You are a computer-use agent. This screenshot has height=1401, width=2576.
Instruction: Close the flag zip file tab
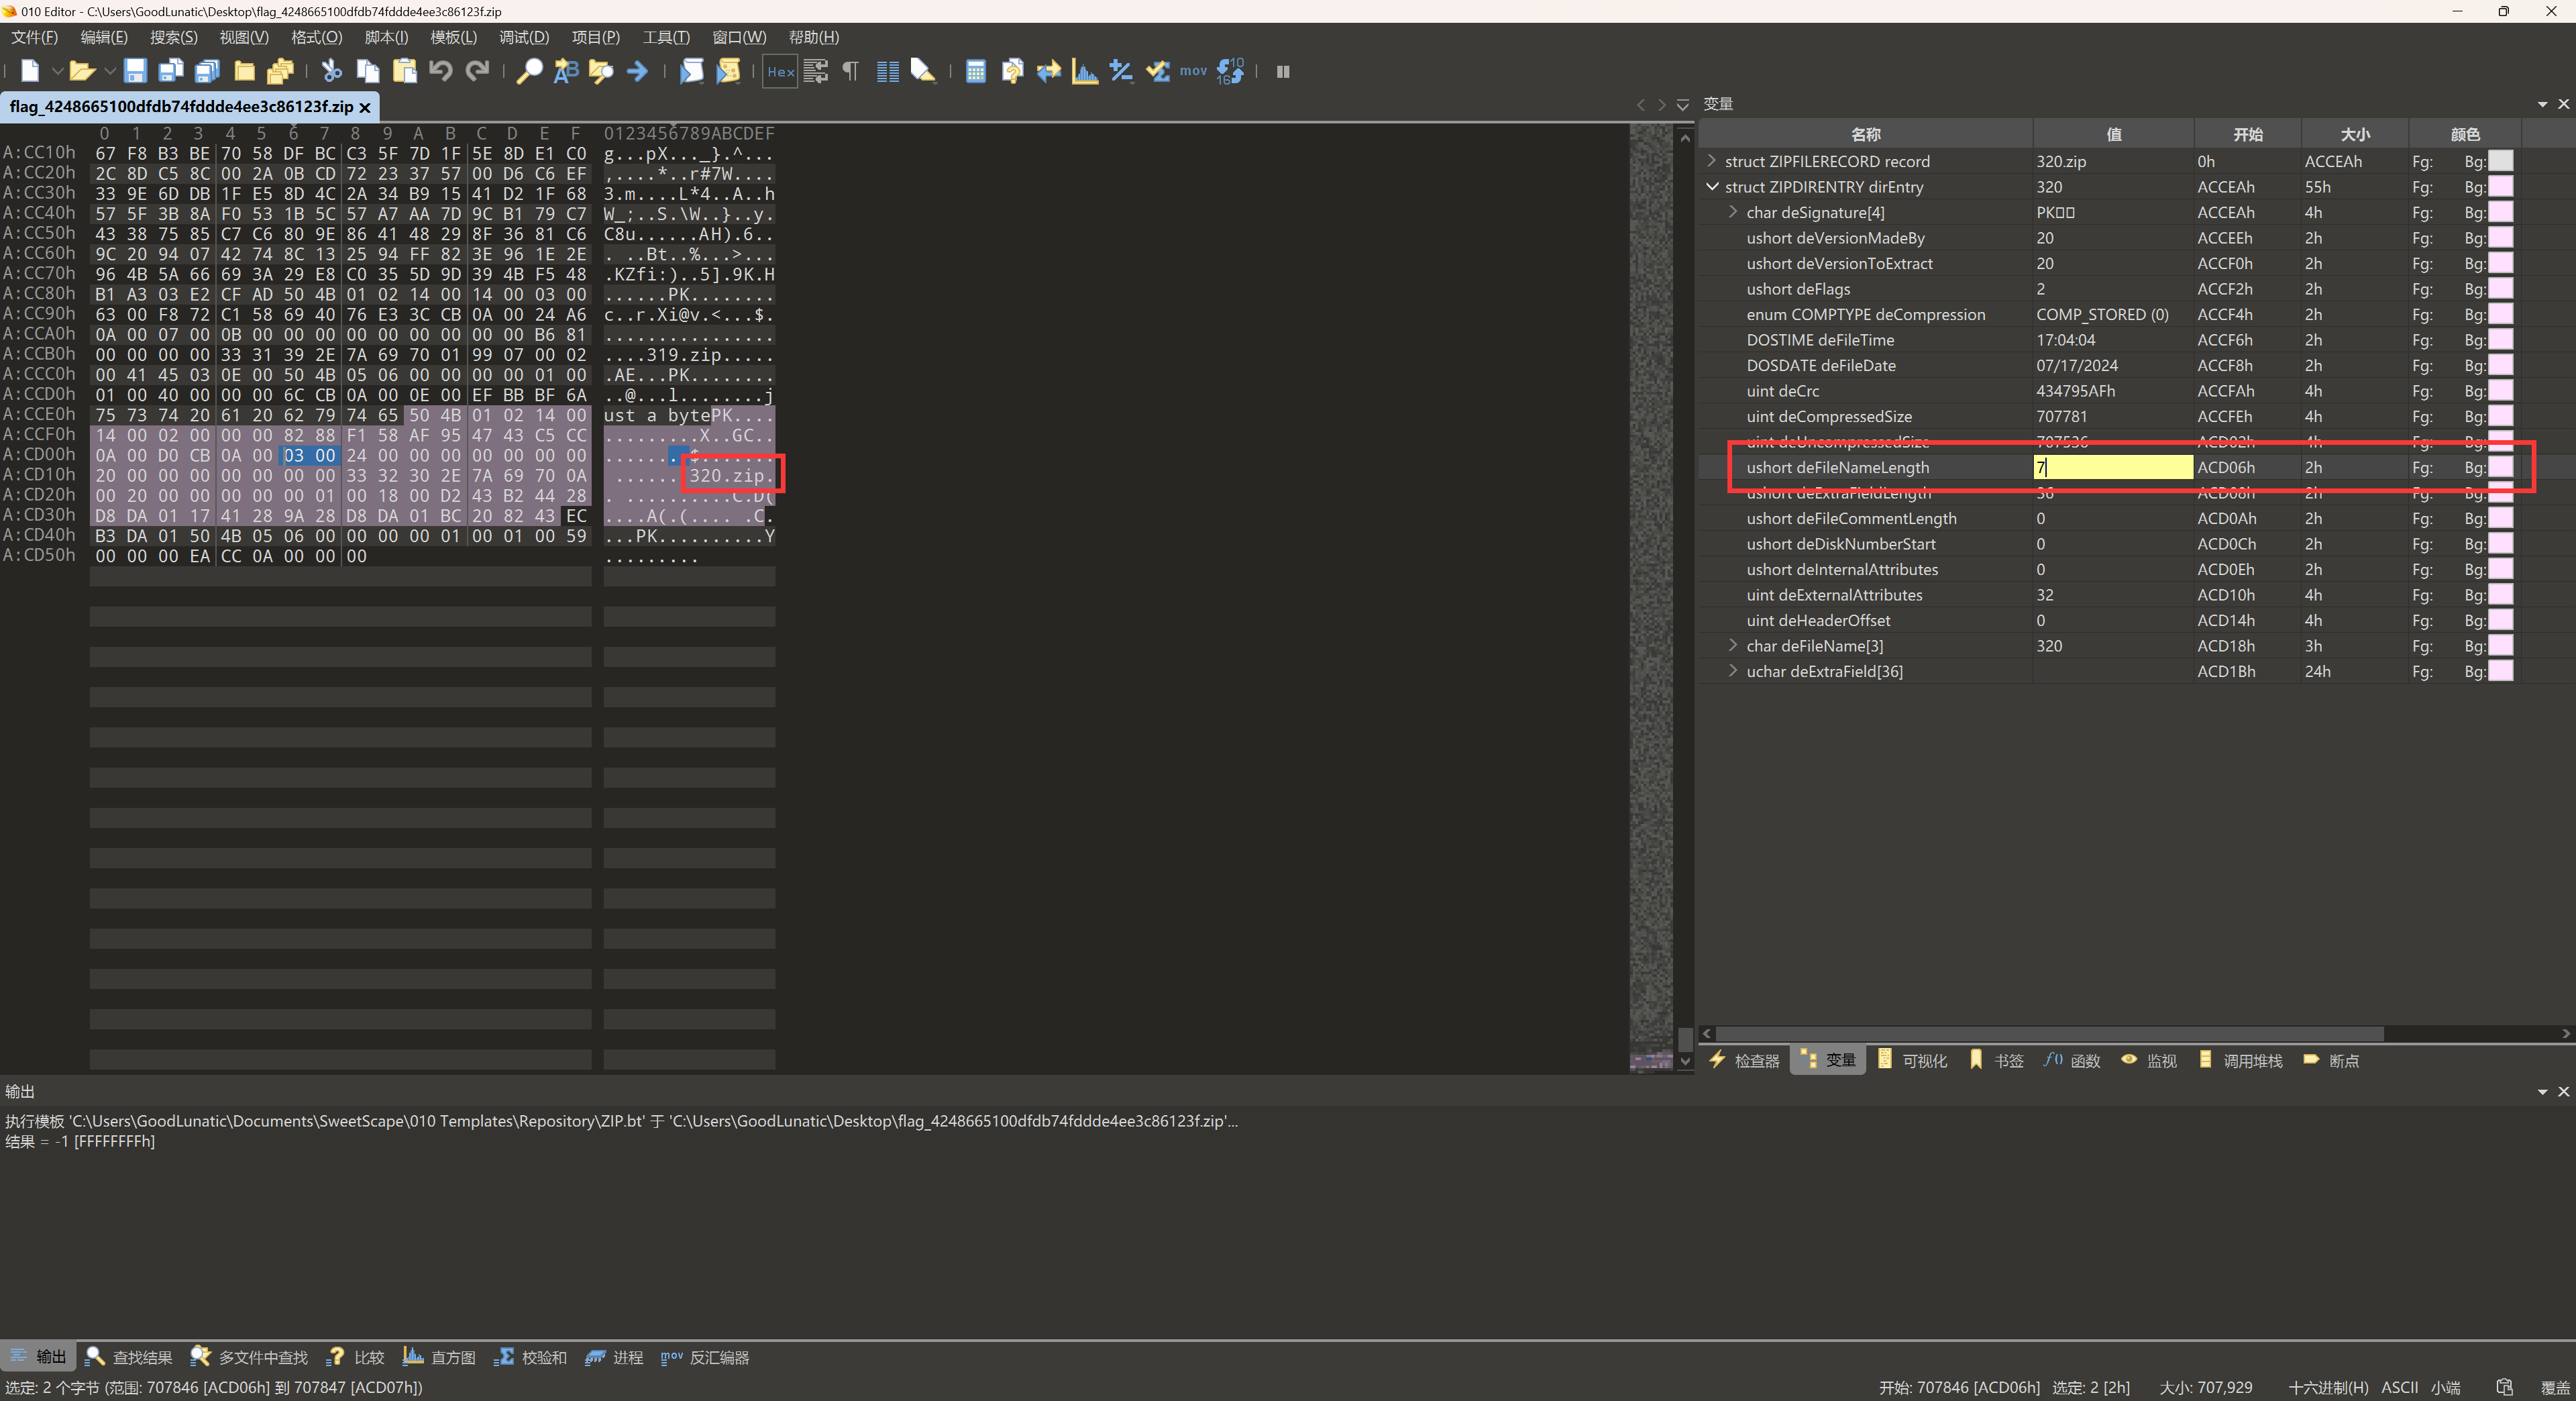(365, 107)
